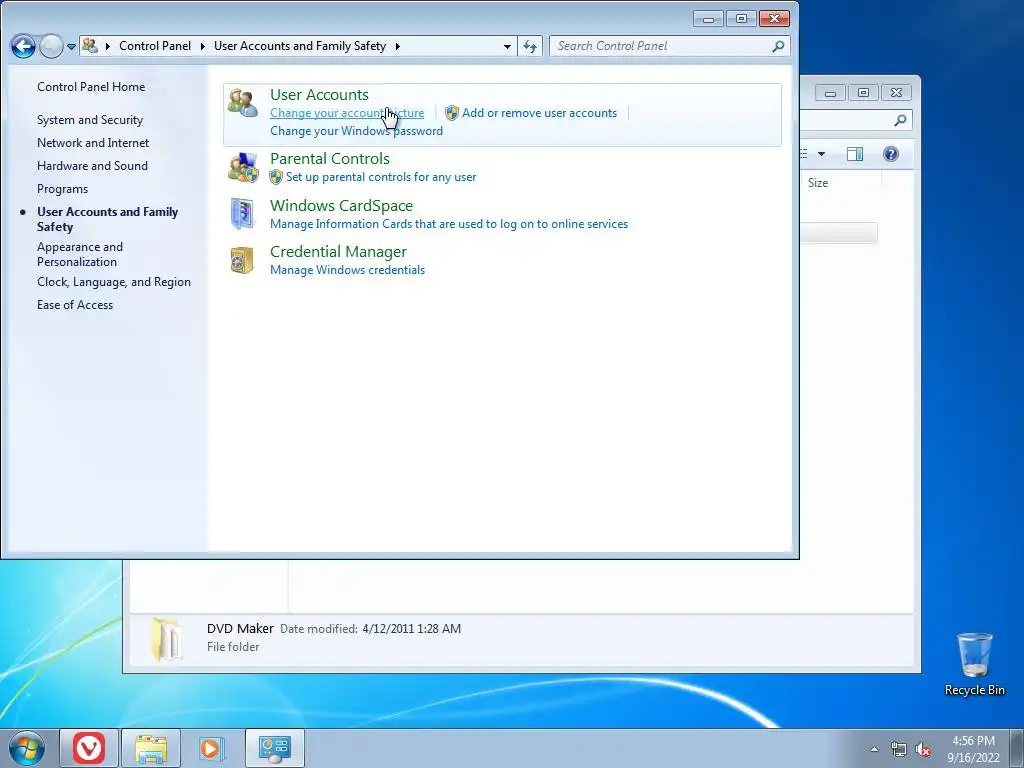Viewport: 1024px width, 768px height.
Task: Click the Control Panel taskbar button
Action: 274,748
